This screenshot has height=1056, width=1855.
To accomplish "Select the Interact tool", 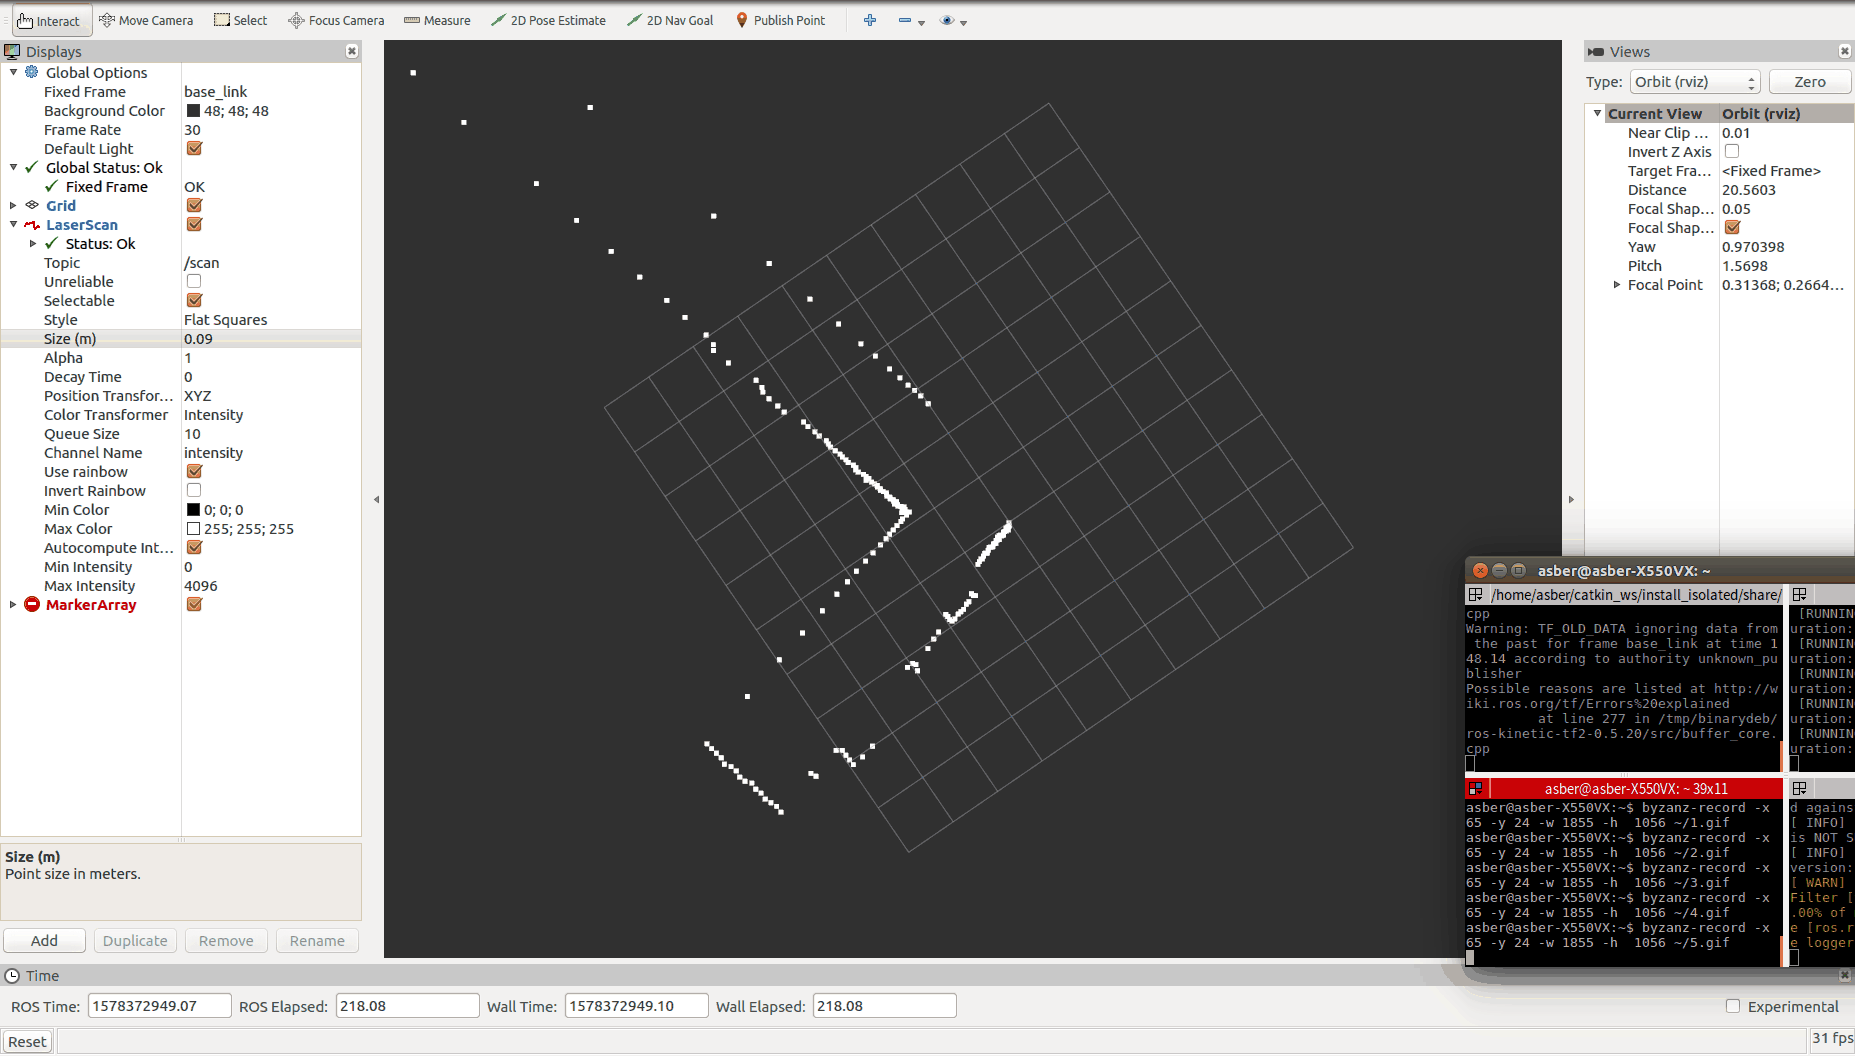I will point(50,20).
